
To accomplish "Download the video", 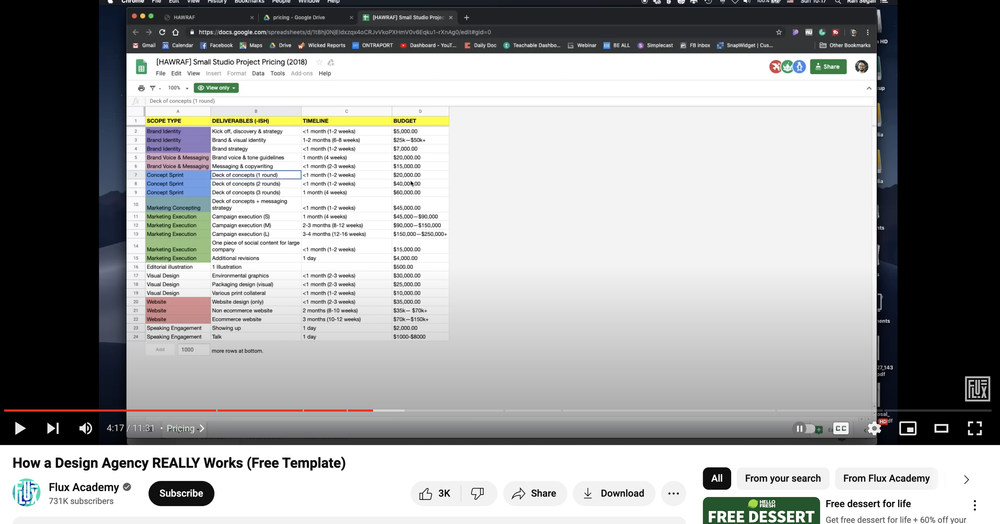I will pos(614,493).
